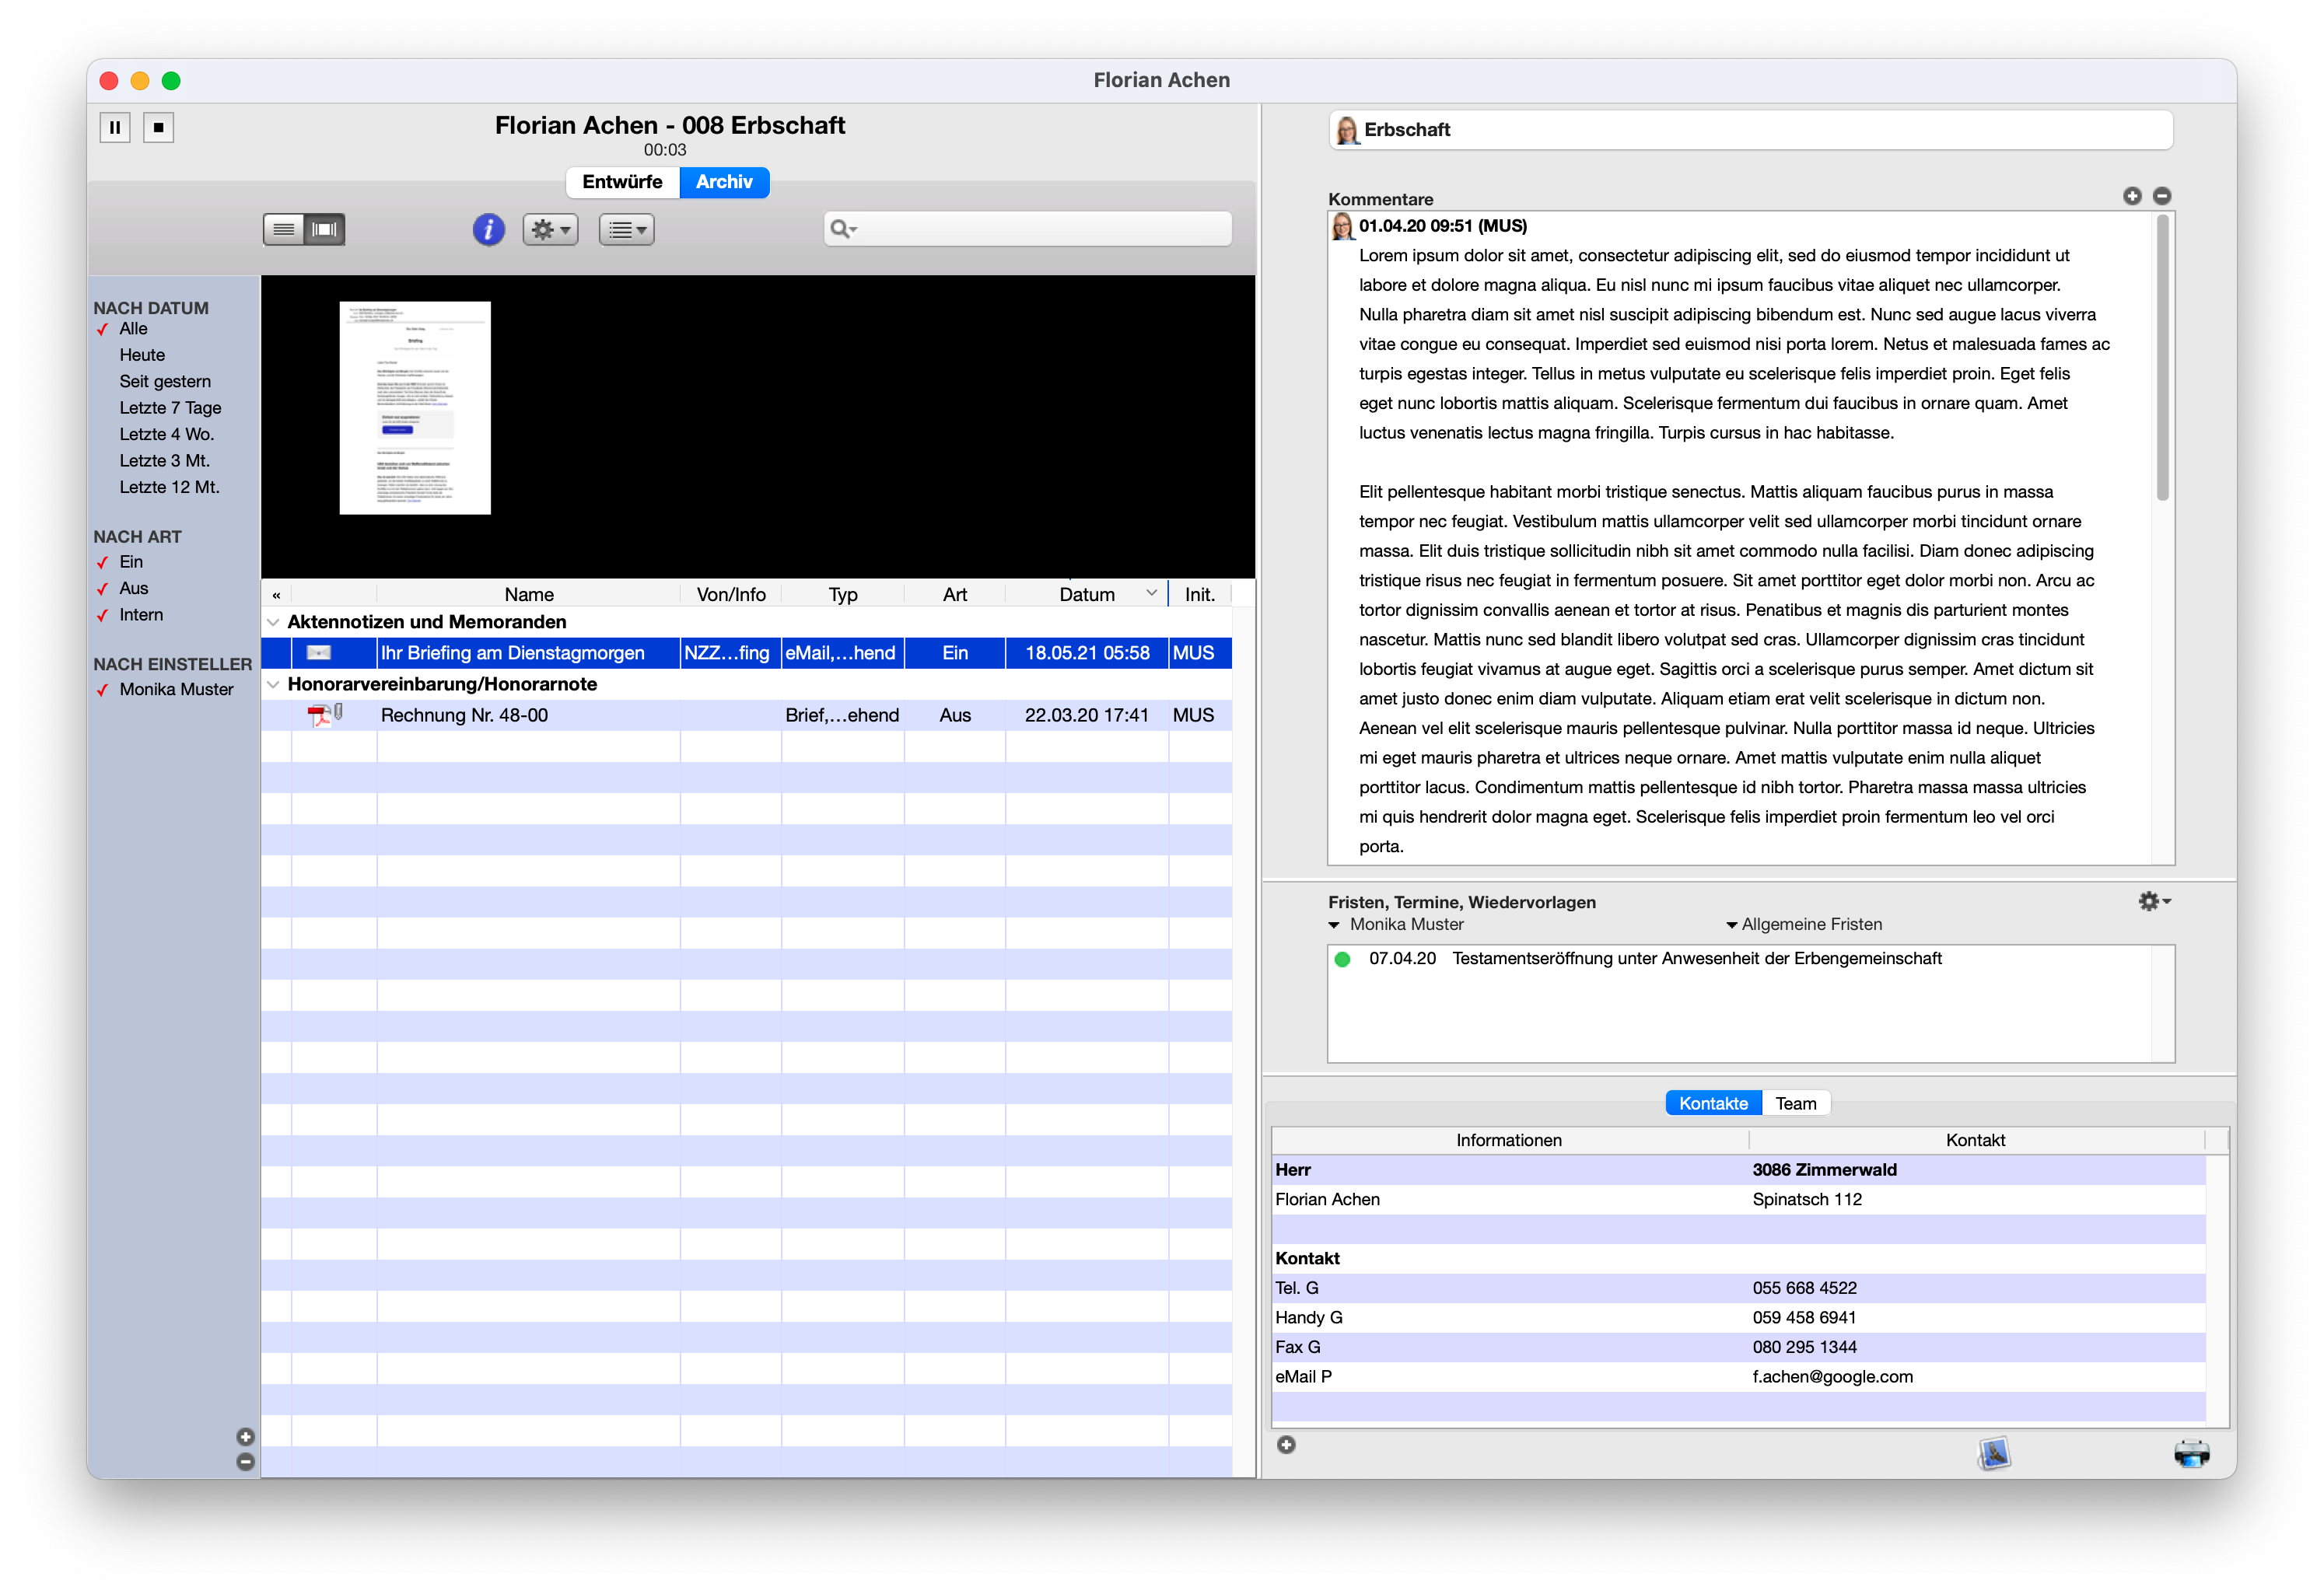Select the Letzte 12 Mt. filter
The image size is (2324, 1594).
(x=169, y=488)
